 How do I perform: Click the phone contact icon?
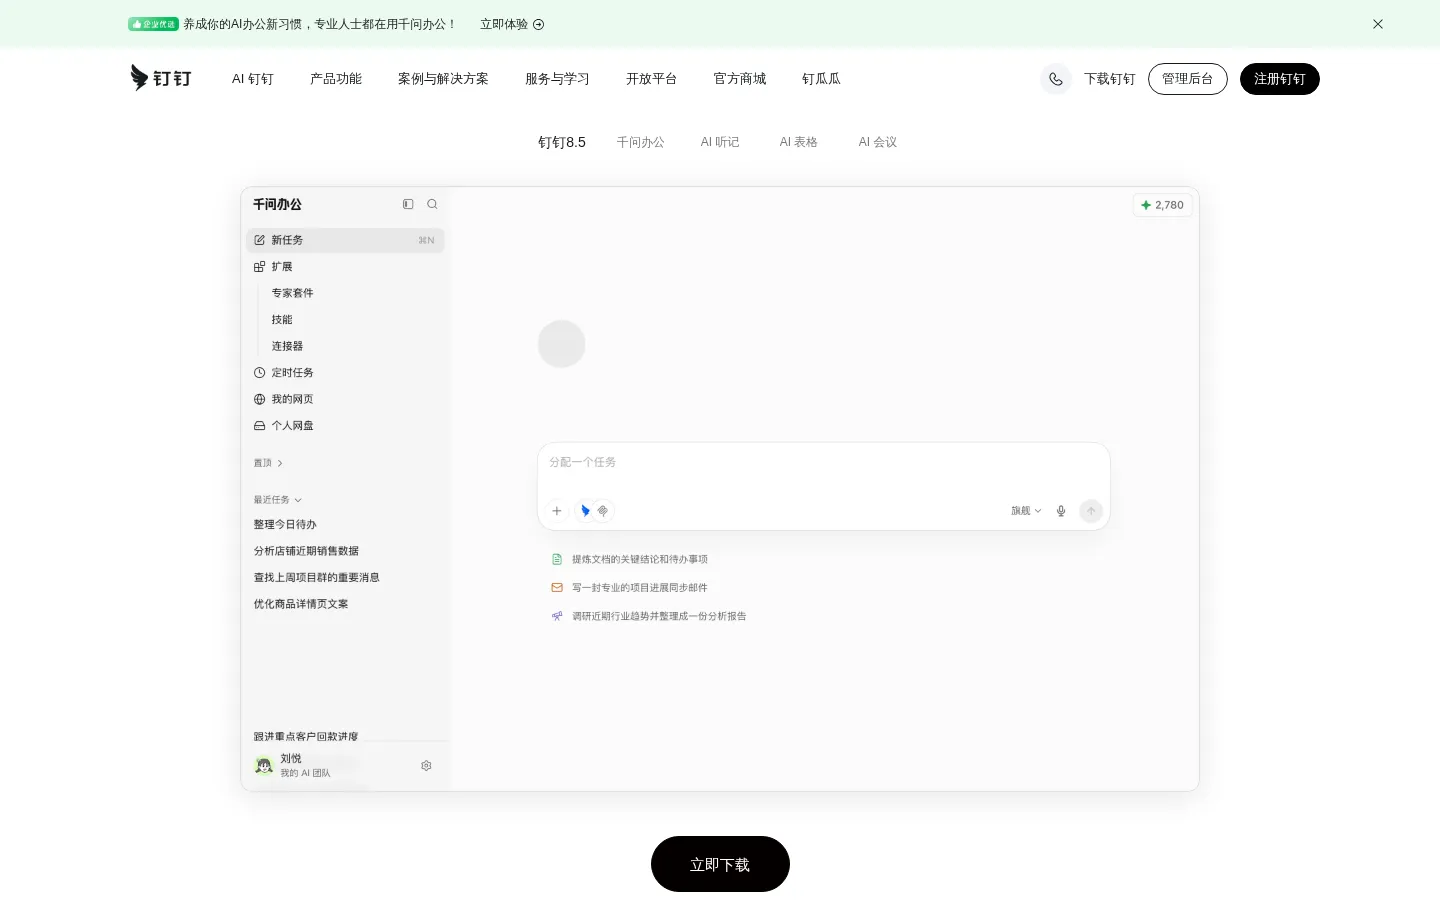click(1056, 79)
